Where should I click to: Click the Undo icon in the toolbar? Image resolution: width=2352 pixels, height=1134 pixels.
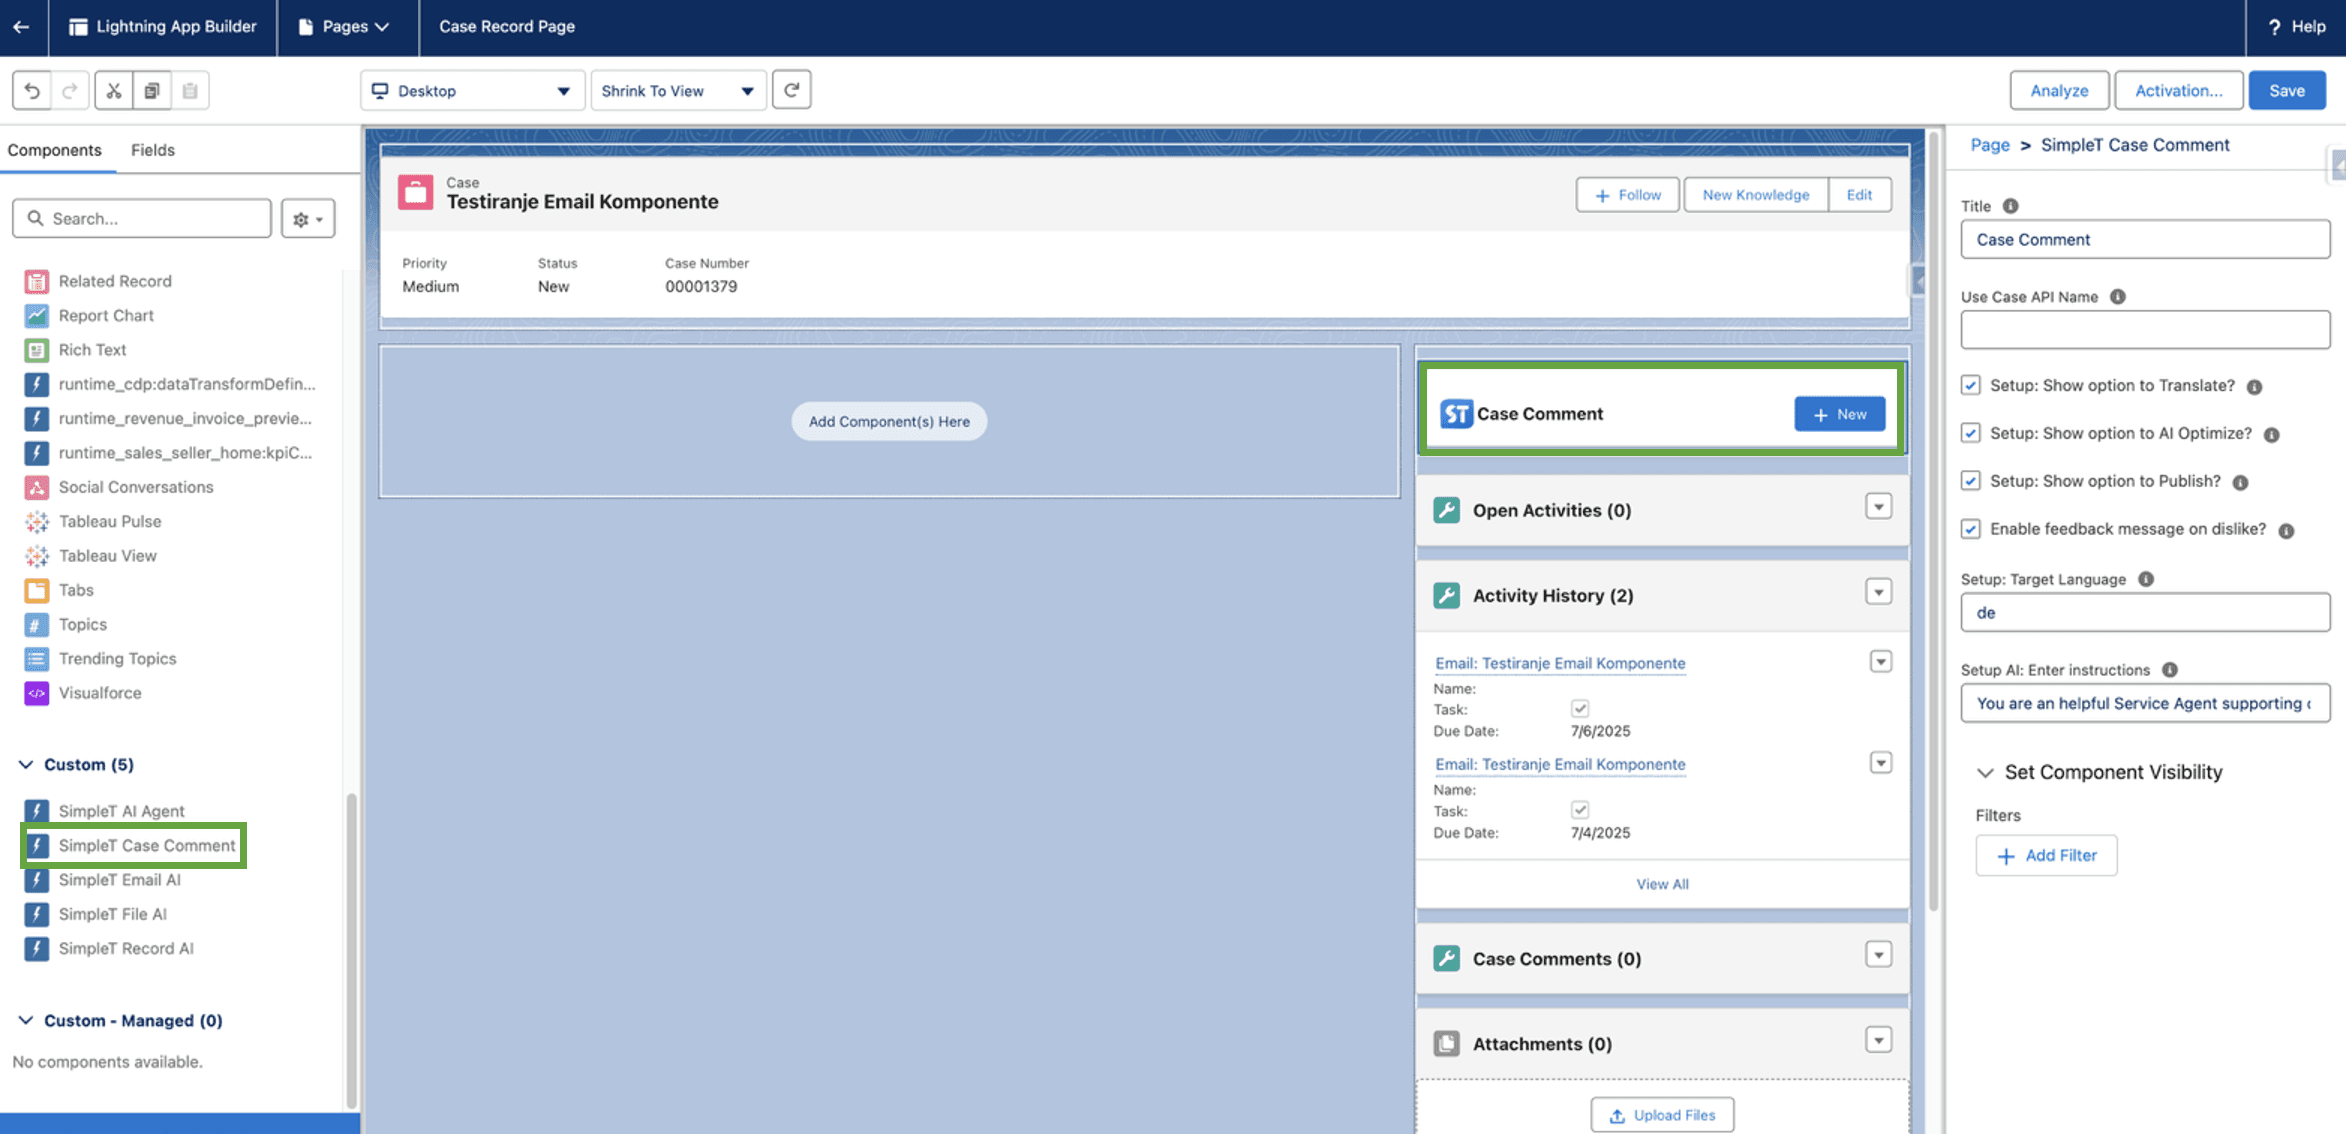point(30,90)
